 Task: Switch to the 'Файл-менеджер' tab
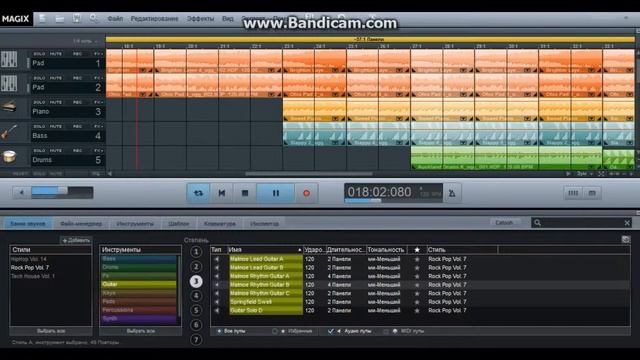tap(81, 224)
